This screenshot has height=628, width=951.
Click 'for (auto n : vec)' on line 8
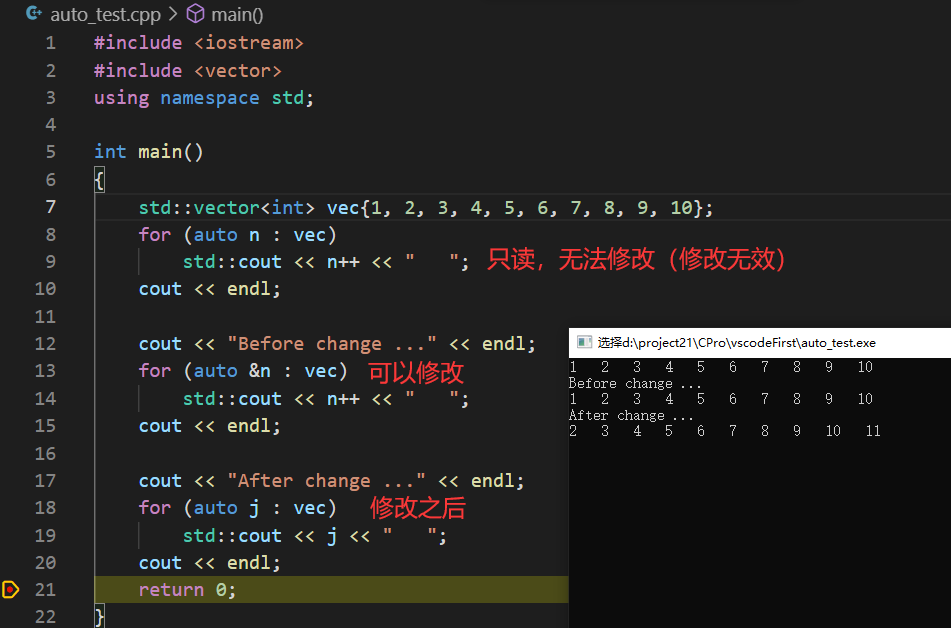pyautogui.click(x=237, y=235)
